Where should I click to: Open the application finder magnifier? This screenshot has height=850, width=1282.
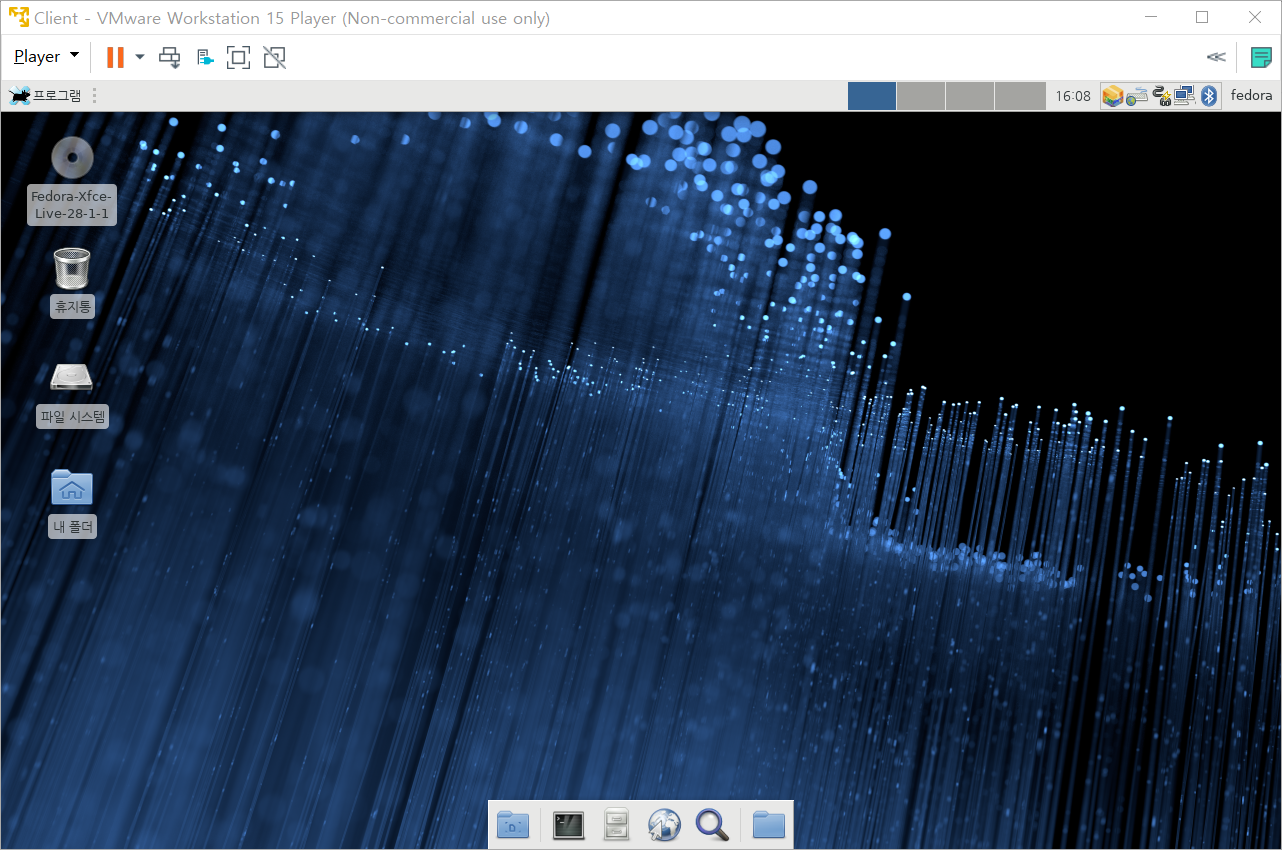point(712,825)
